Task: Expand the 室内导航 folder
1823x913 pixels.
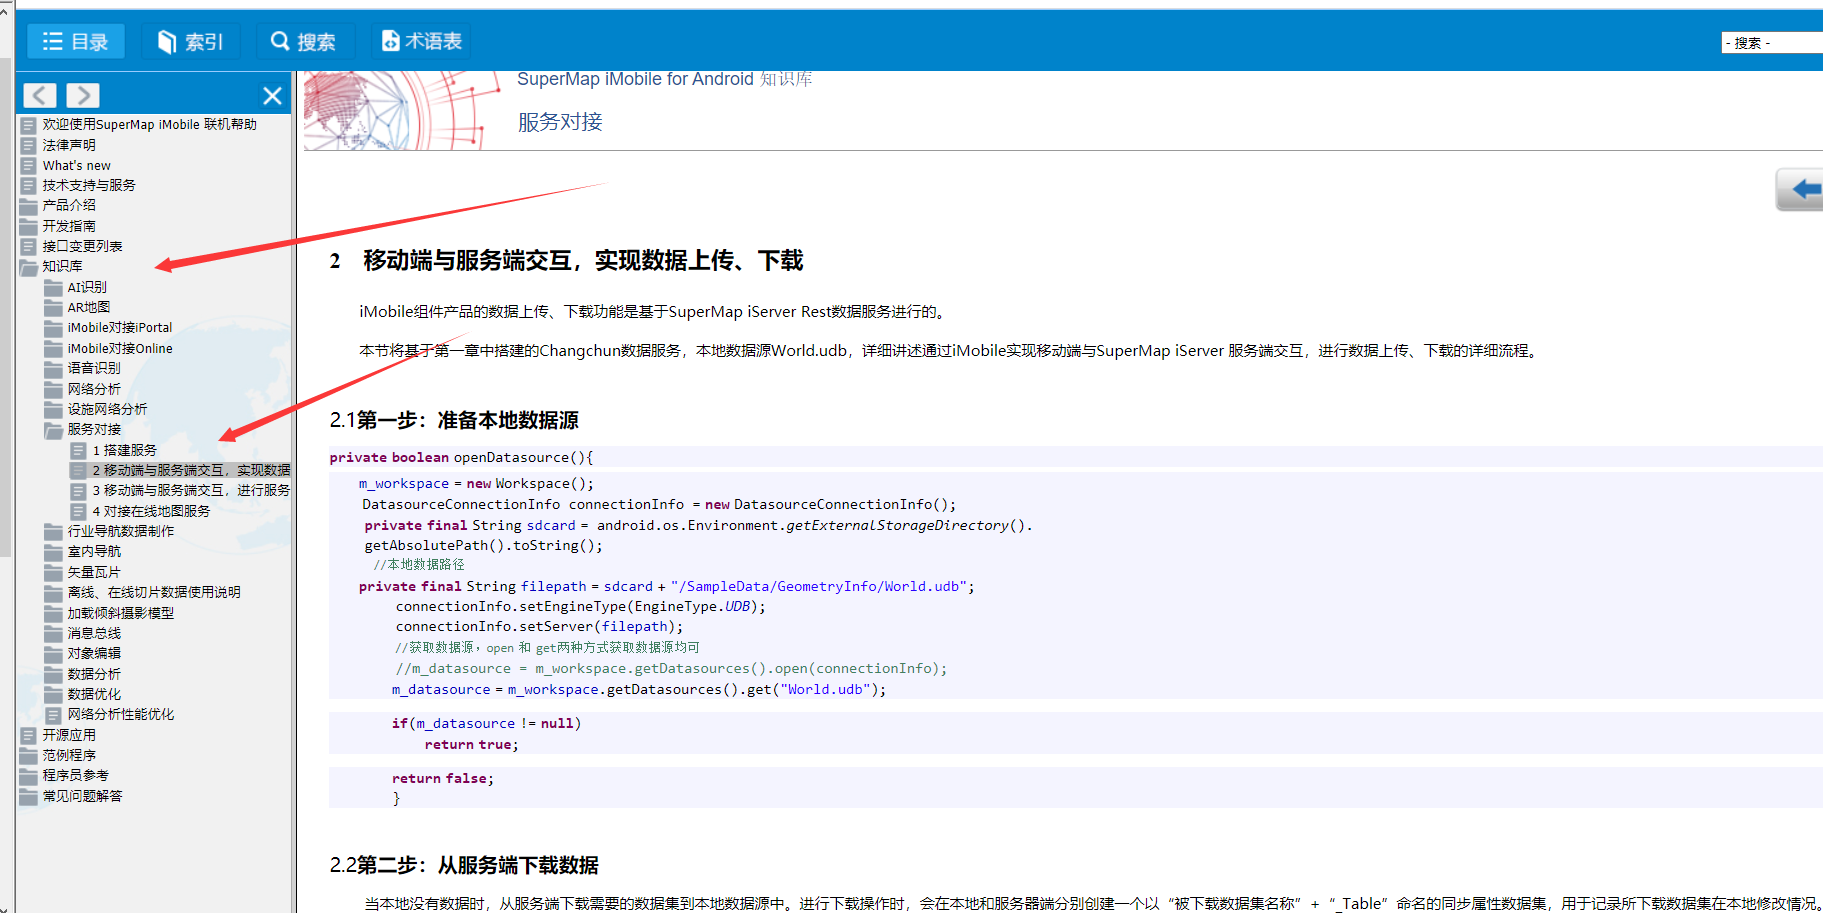Action: point(94,551)
